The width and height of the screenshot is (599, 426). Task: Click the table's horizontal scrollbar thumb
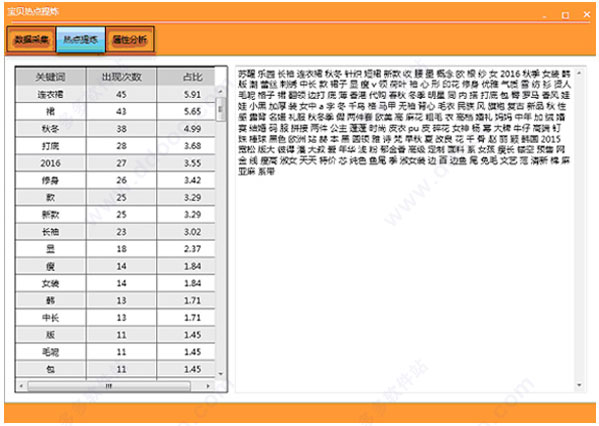(109, 386)
